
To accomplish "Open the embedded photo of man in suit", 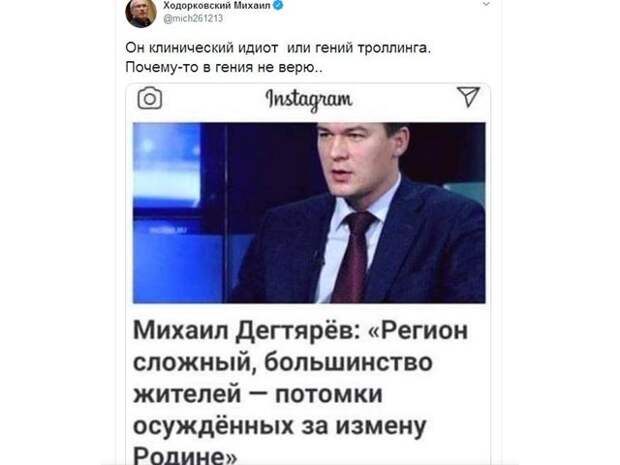I will 309,213.
